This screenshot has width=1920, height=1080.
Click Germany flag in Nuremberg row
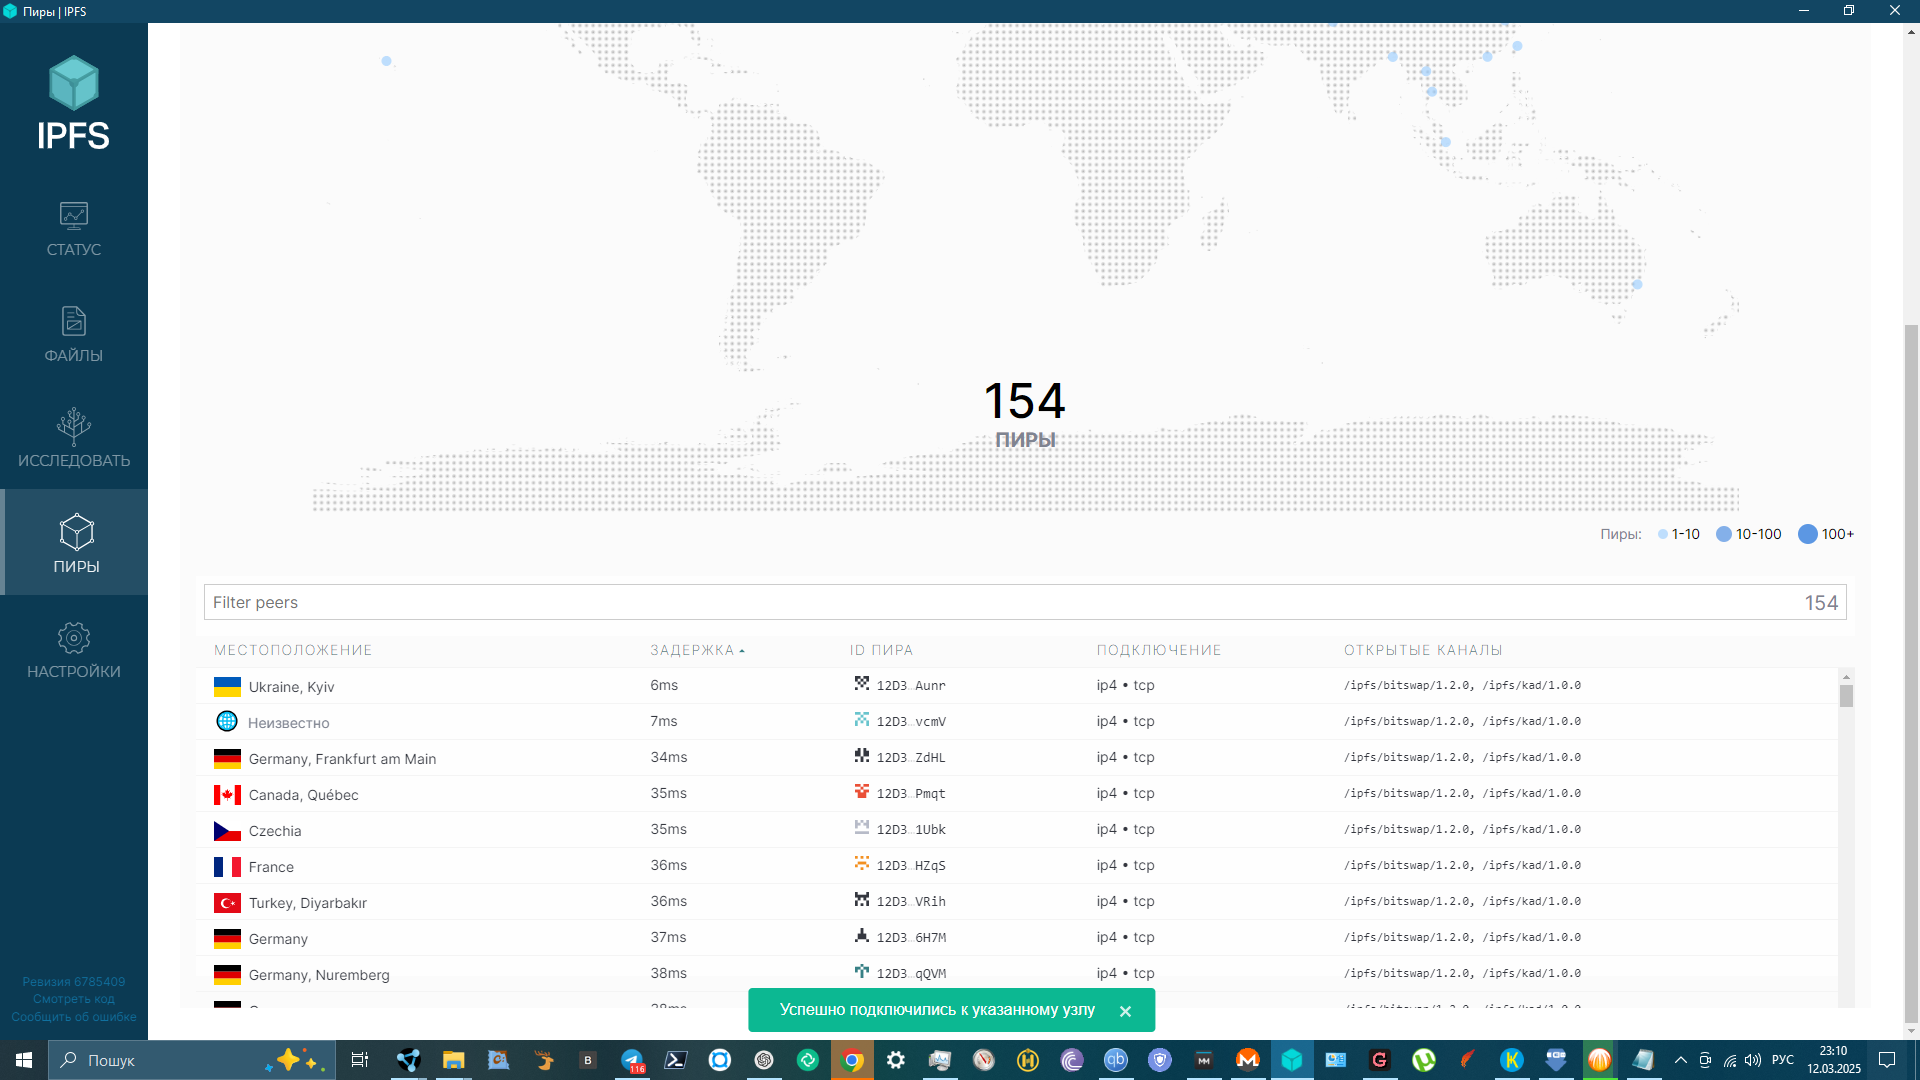tap(227, 975)
